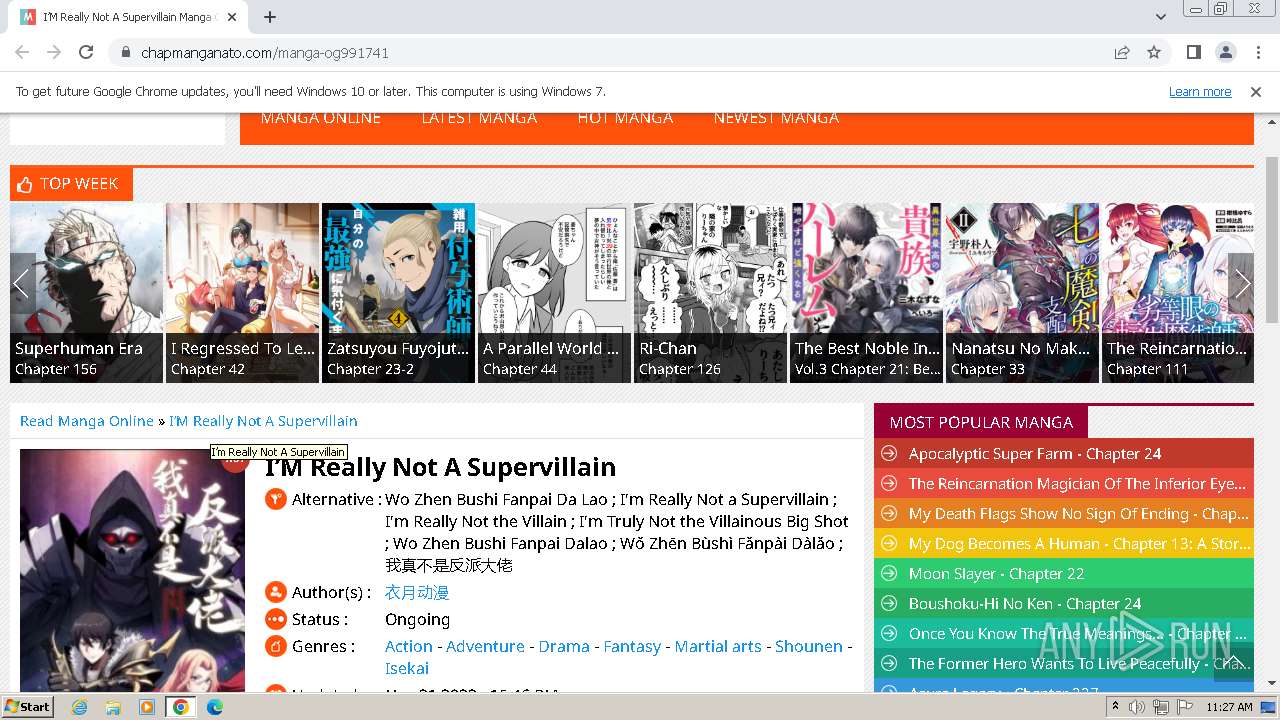Viewport: 1280px width, 720px height.
Task: Open Superhuman Era Chapter 156
Action: [x=56, y=369]
